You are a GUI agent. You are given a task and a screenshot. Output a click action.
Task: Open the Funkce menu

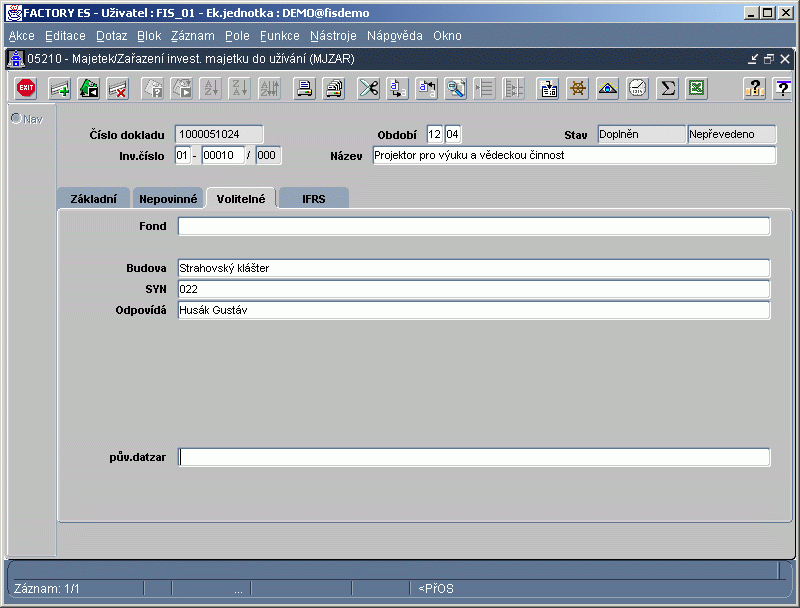[280, 36]
